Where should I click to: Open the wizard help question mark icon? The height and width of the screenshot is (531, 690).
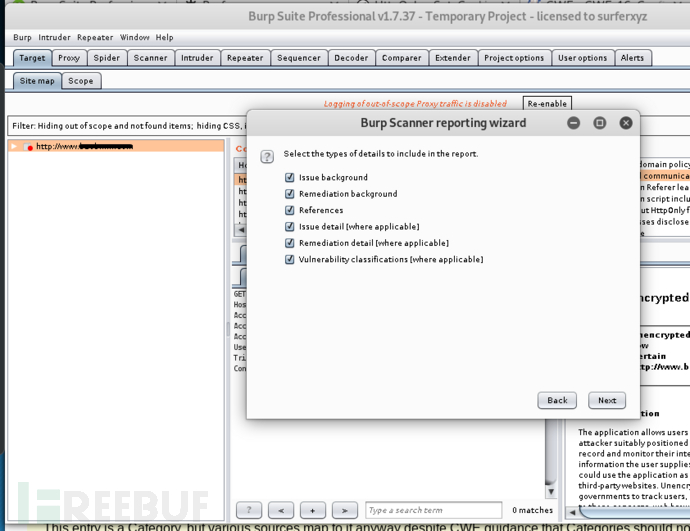[267, 157]
